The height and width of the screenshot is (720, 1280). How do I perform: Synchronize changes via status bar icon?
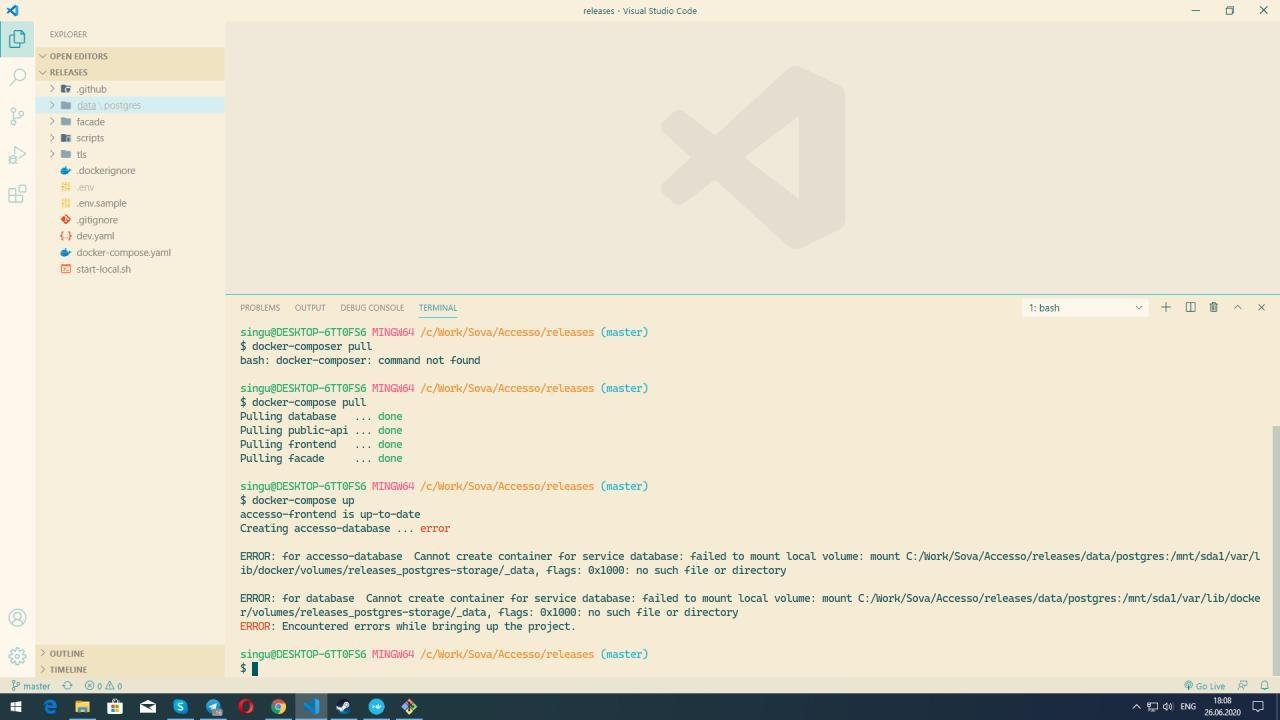point(68,686)
